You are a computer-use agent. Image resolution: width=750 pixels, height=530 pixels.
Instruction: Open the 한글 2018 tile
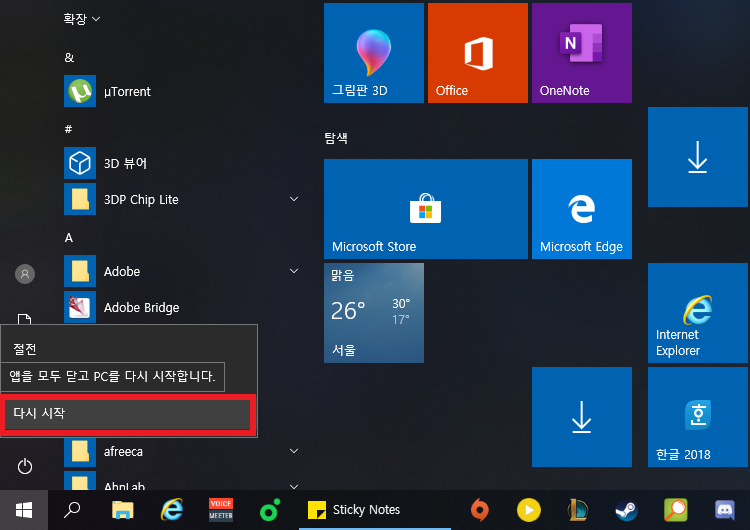[698, 417]
